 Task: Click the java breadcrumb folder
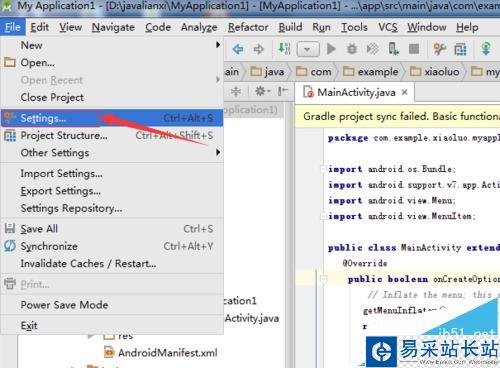coord(267,72)
